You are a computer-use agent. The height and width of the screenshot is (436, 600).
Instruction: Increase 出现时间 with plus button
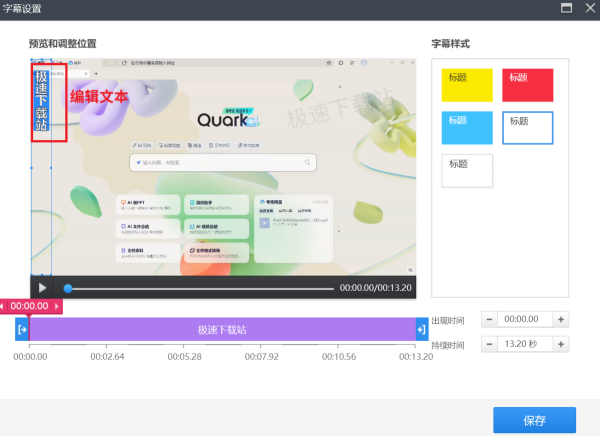562,319
